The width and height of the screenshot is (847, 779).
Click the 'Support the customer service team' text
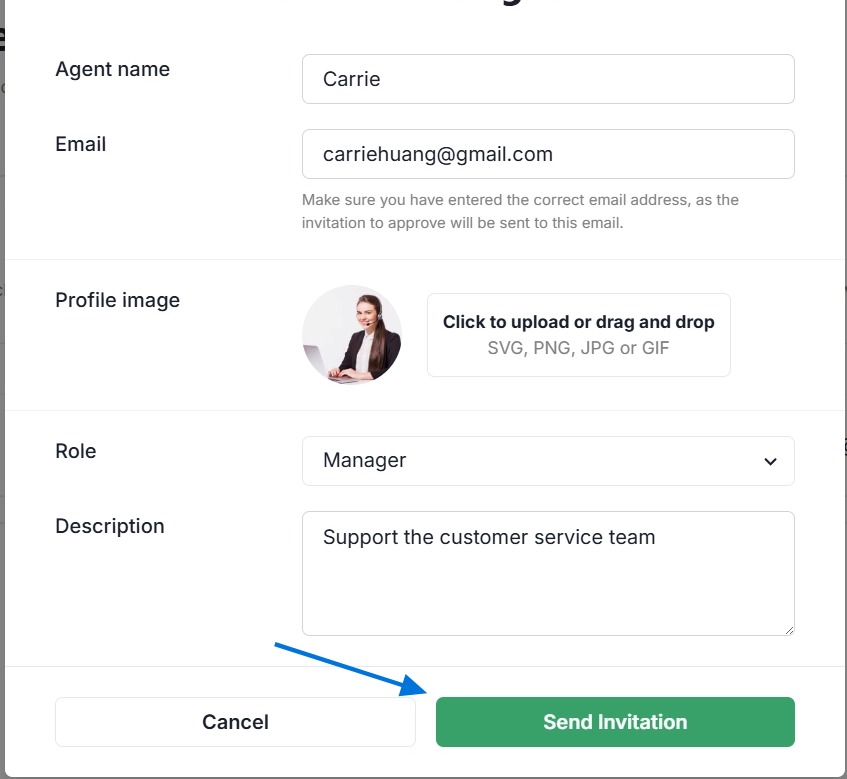pyautogui.click(x=489, y=537)
